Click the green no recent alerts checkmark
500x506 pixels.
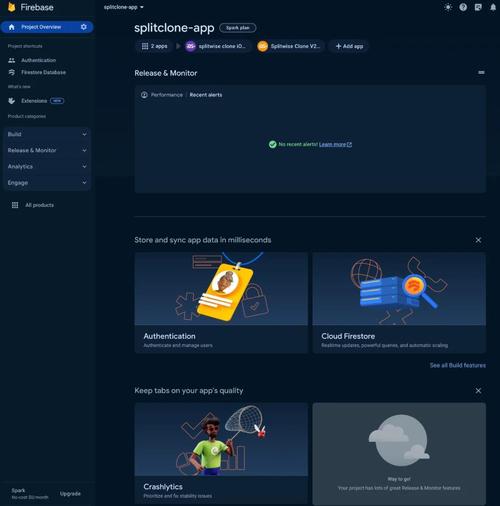pos(273,144)
